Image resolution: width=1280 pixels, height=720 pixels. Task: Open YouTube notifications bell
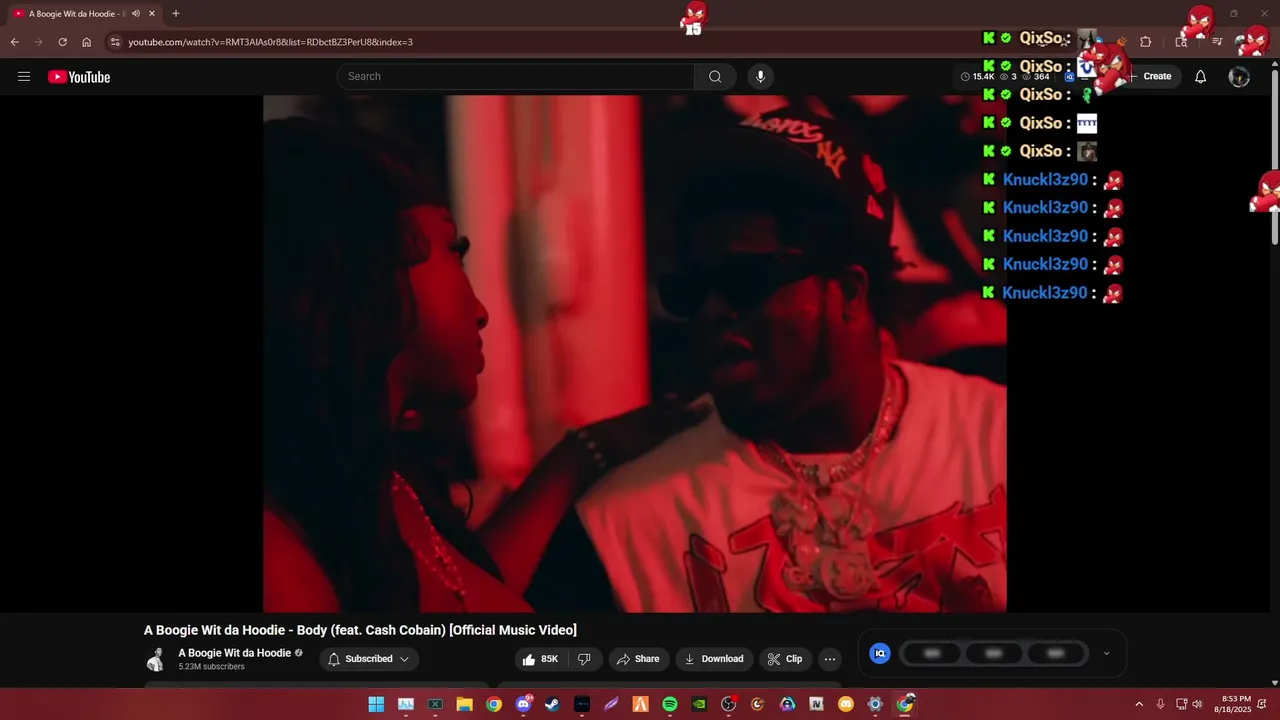pos(1201,77)
